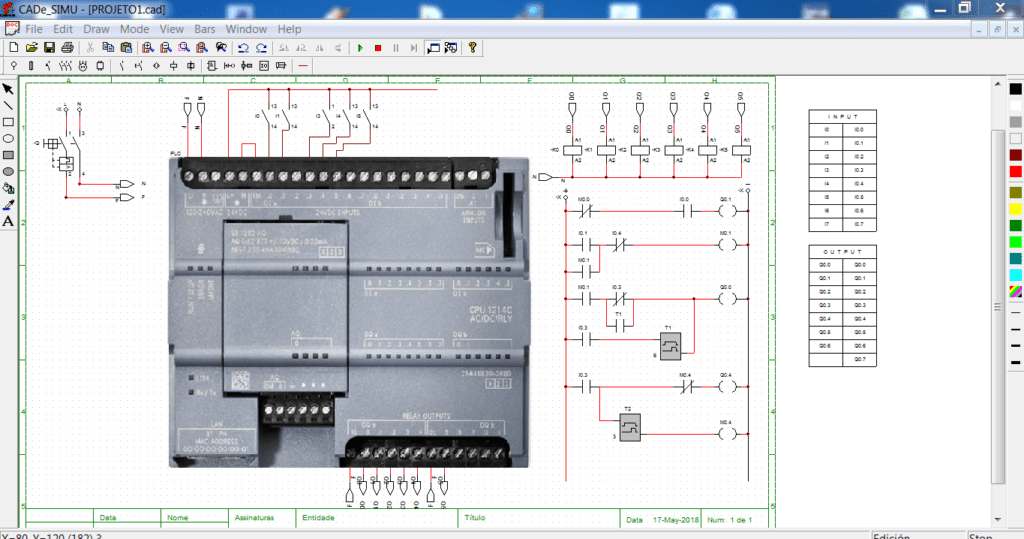The height and width of the screenshot is (539, 1024).
Task: Open help with the question mark icon
Action: (473, 48)
